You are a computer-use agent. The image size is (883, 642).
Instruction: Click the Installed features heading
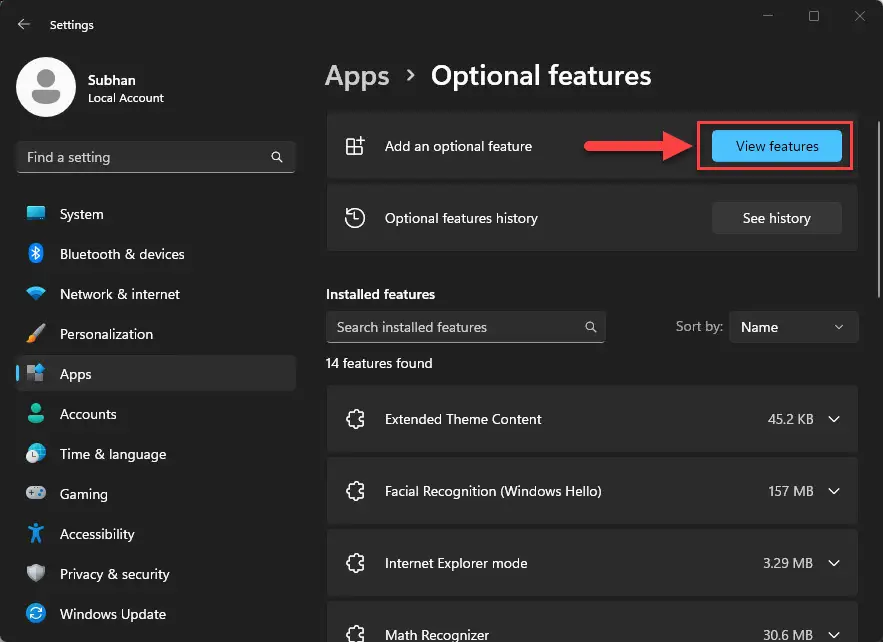pyautogui.click(x=380, y=294)
